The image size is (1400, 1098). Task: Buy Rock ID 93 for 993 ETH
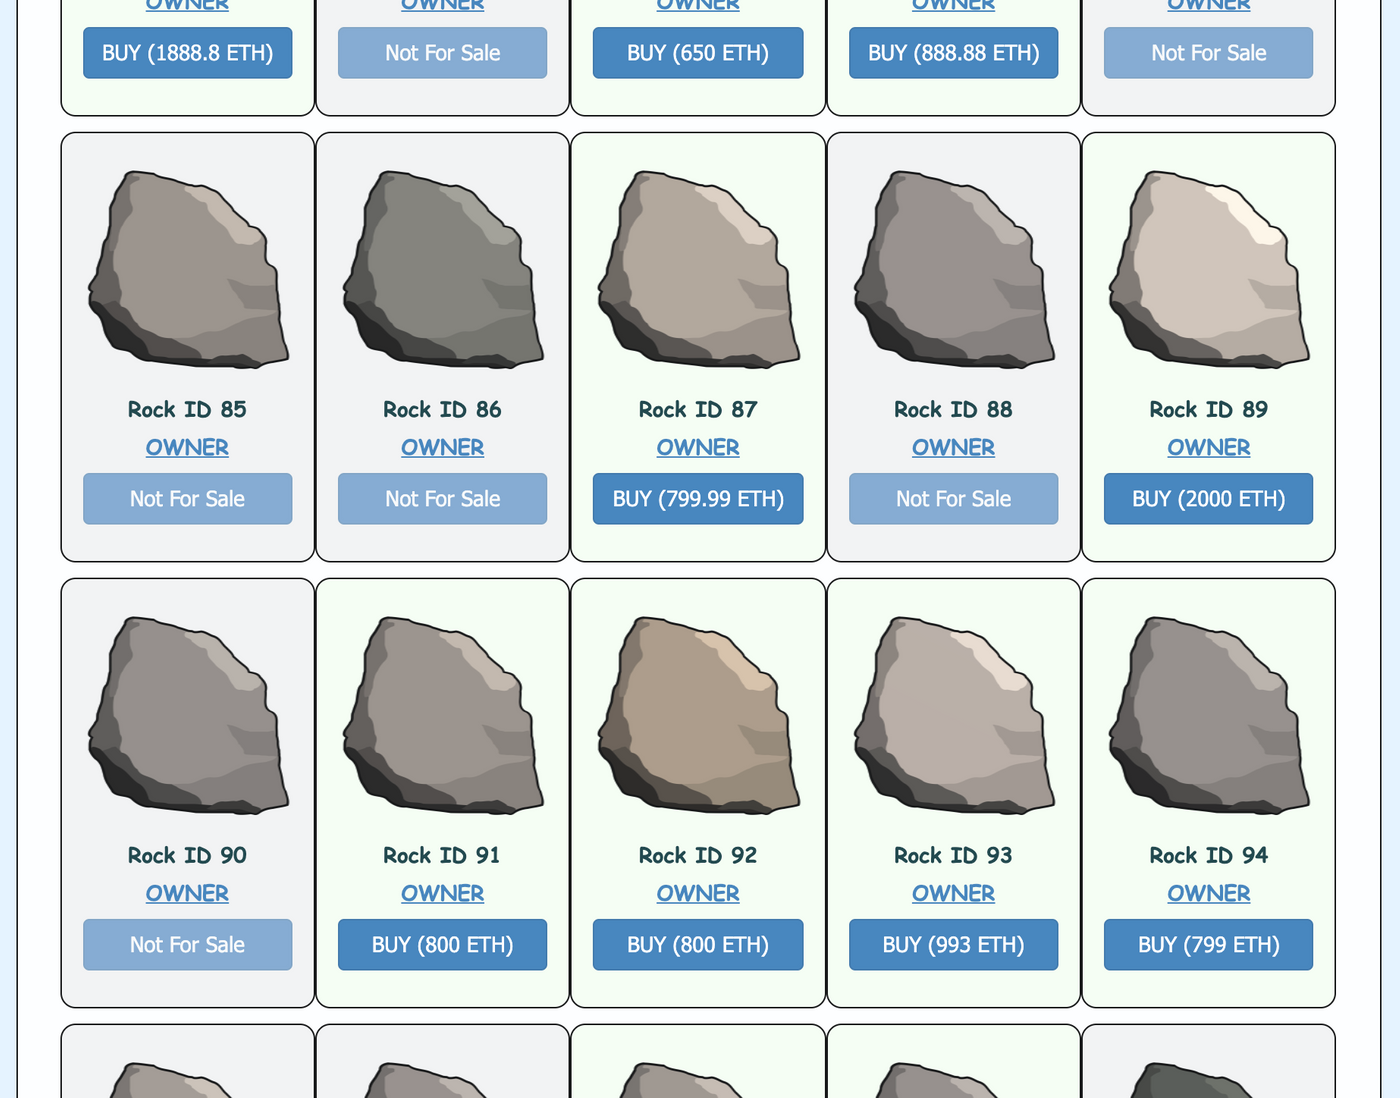pyautogui.click(x=953, y=945)
